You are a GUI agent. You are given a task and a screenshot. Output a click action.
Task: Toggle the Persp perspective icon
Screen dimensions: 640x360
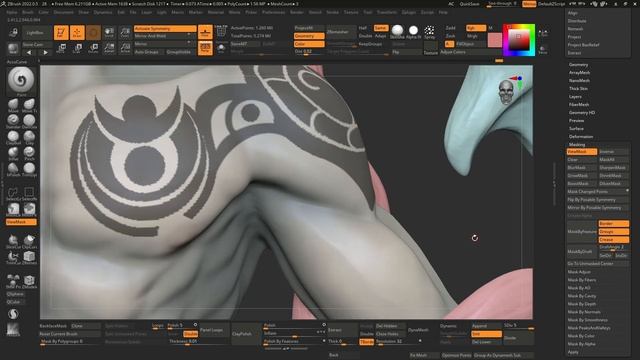pyautogui.click(x=205, y=48)
